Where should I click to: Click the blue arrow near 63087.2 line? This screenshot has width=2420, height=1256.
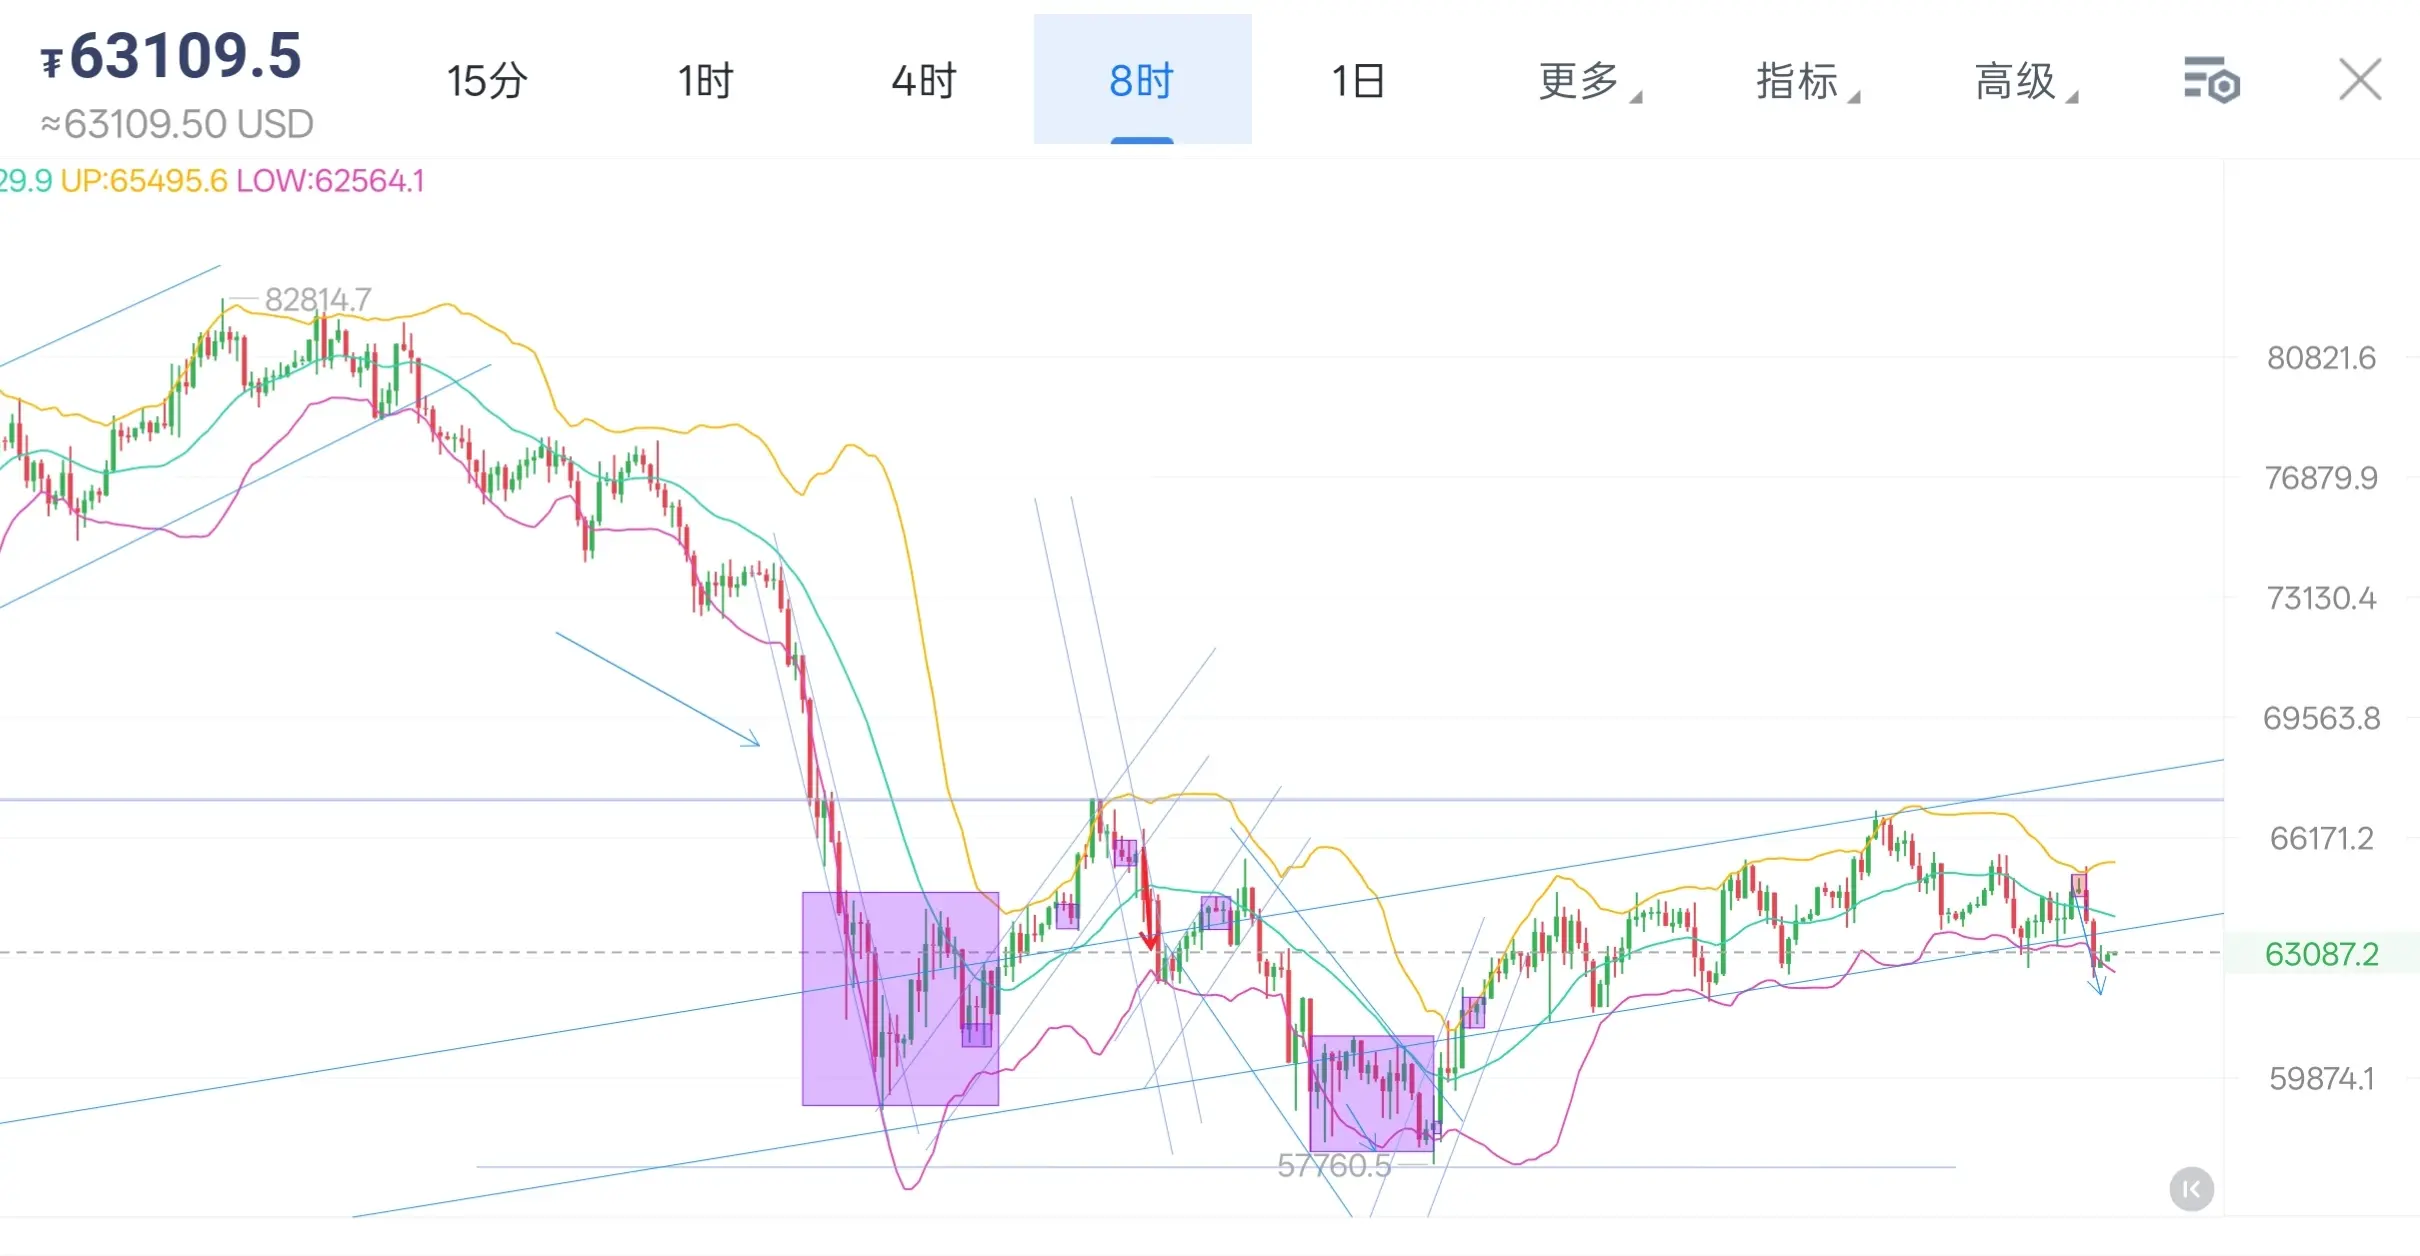pos(2097,981)
